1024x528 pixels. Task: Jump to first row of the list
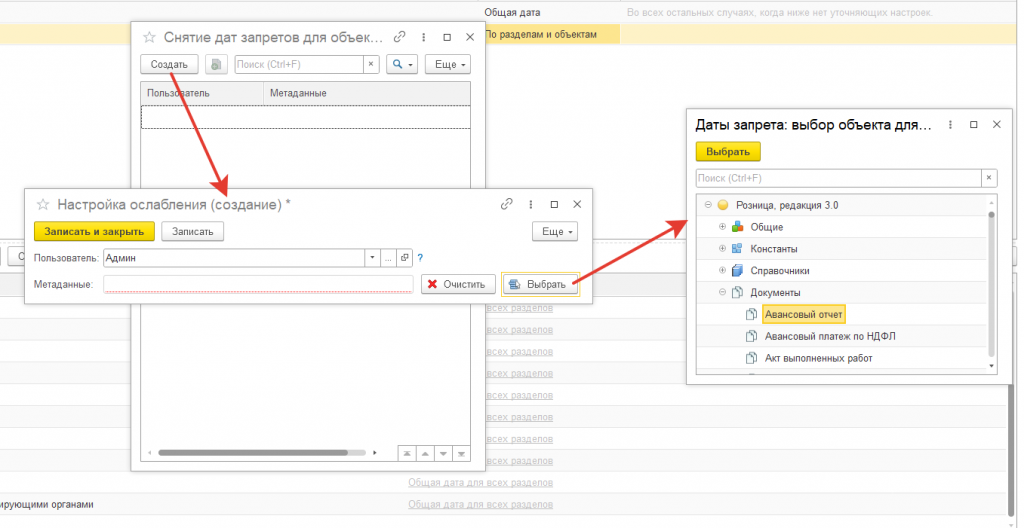(406, 454)
